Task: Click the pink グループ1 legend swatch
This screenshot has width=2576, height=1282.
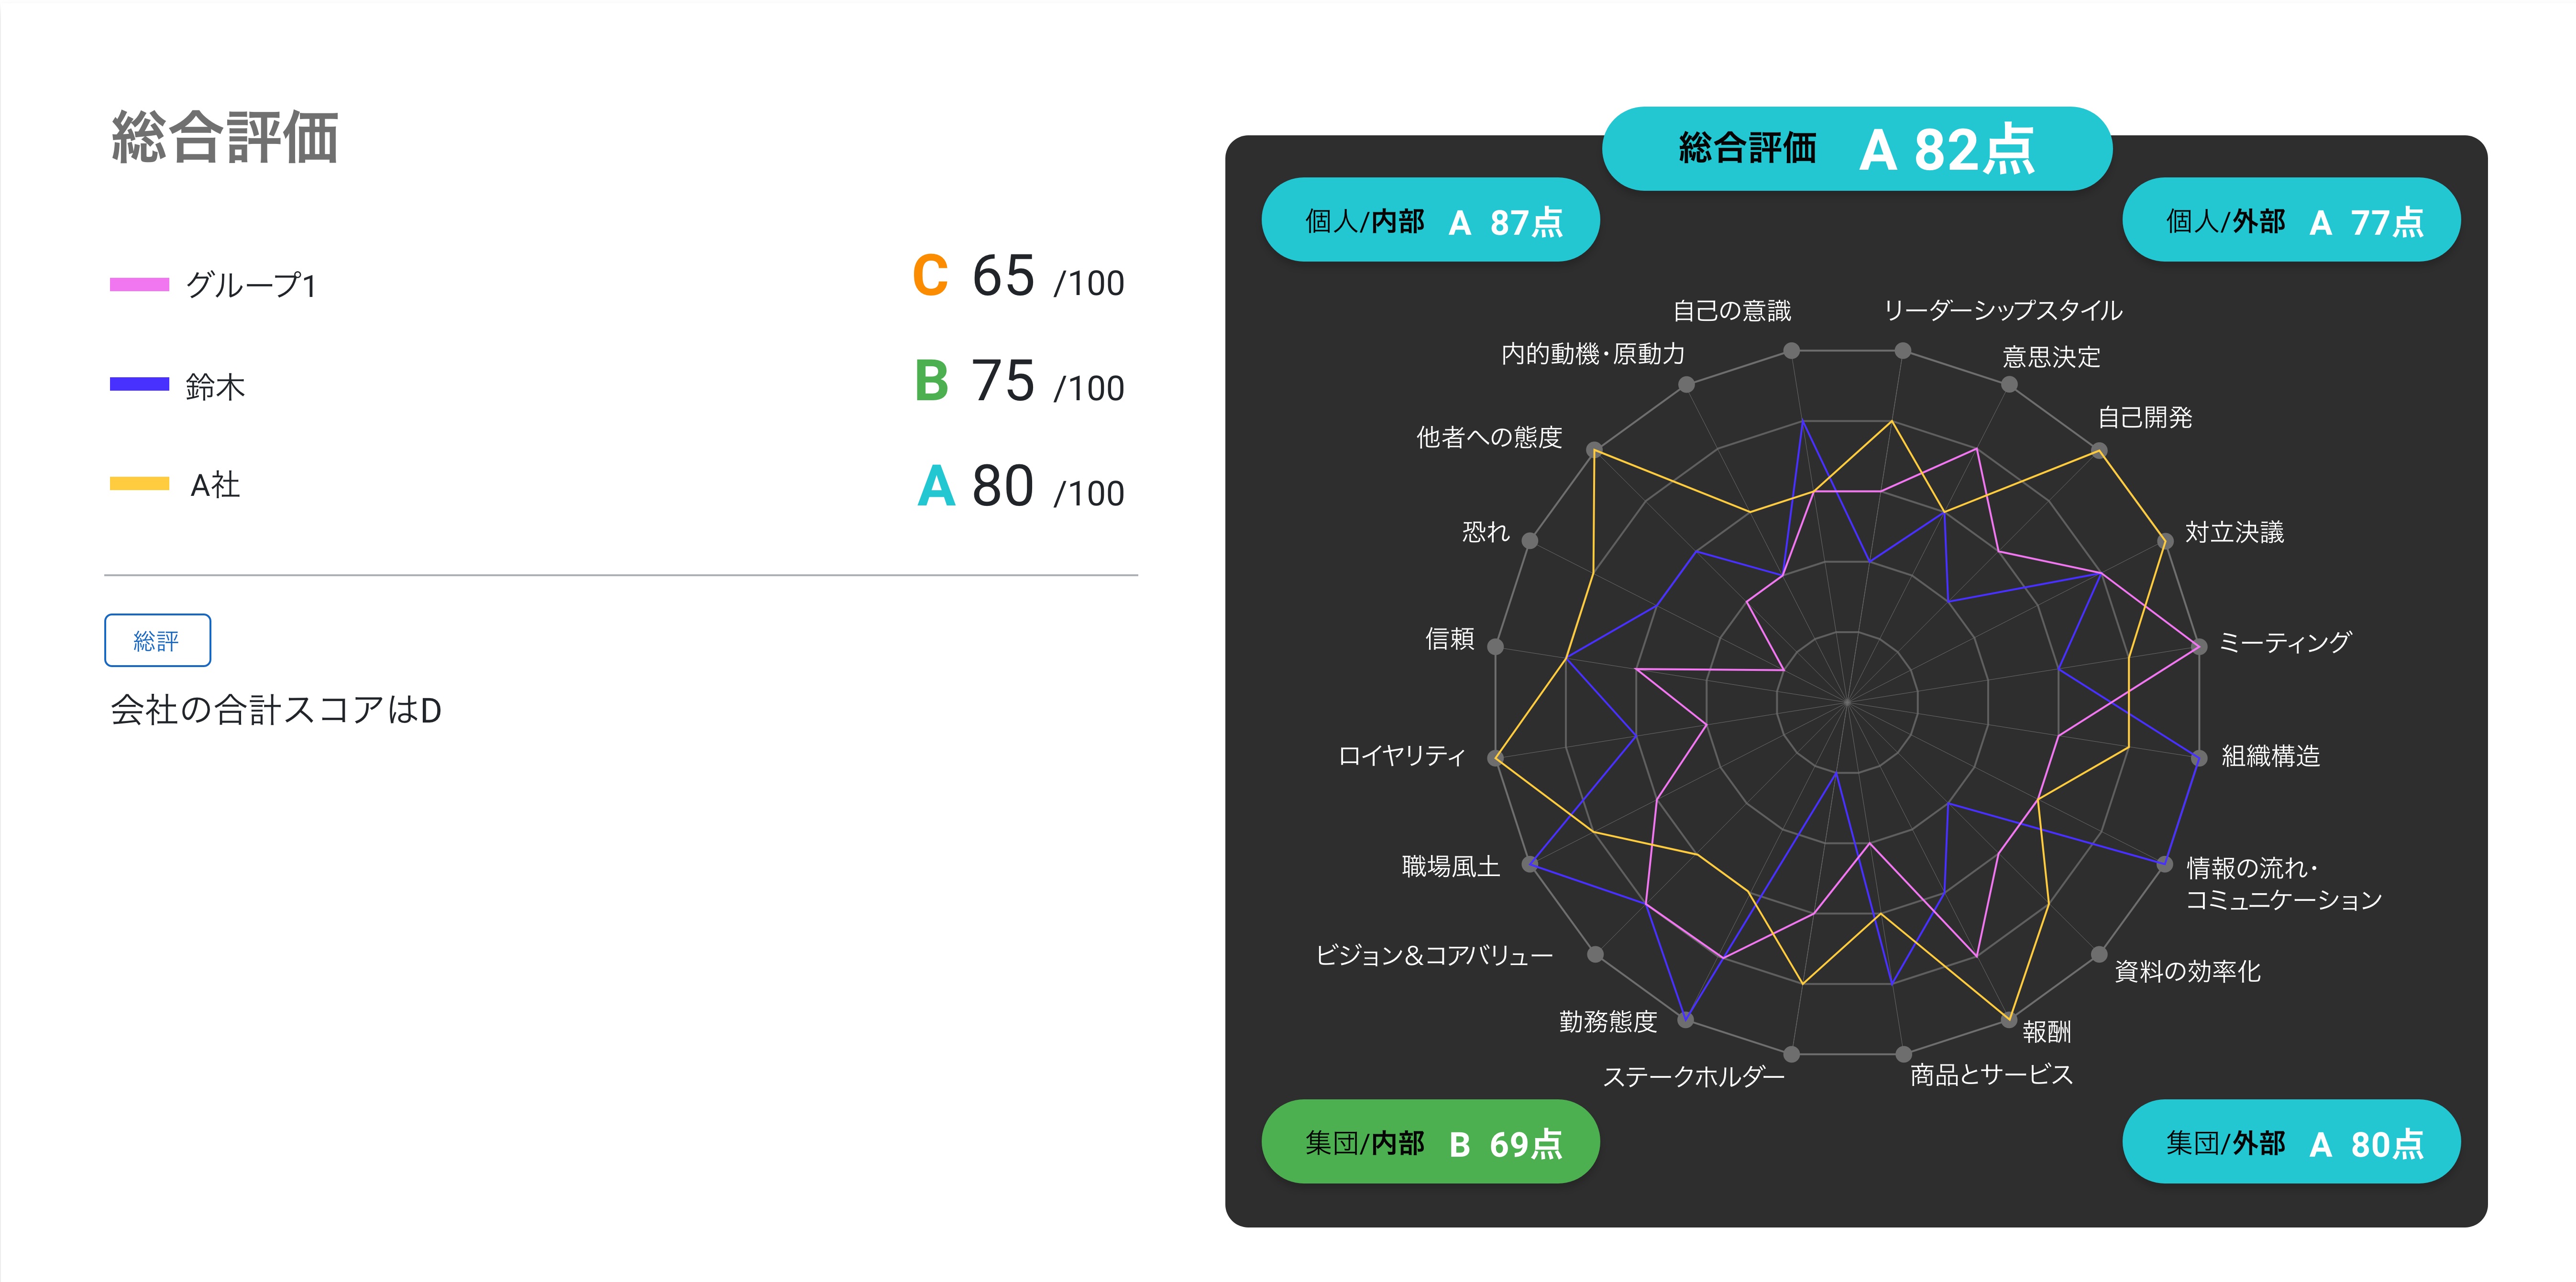Action: click(x=139, y=284)
